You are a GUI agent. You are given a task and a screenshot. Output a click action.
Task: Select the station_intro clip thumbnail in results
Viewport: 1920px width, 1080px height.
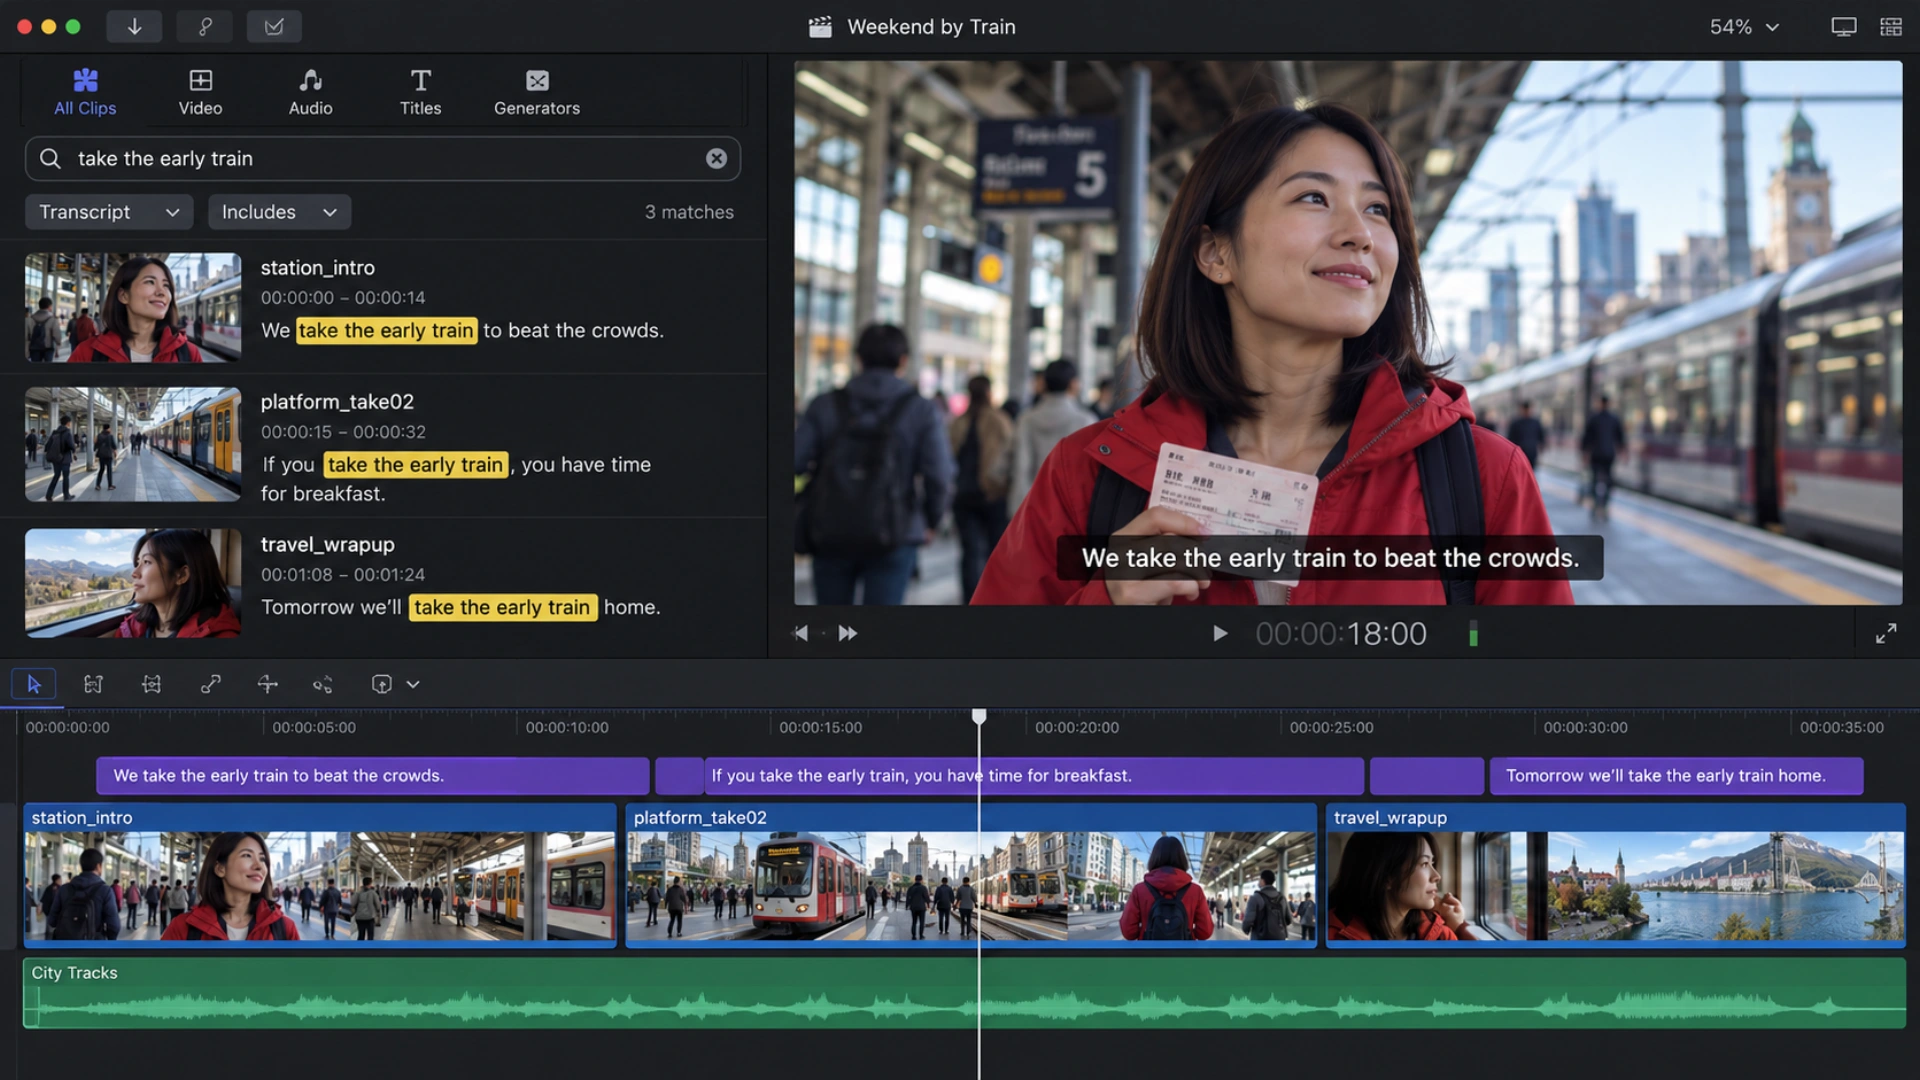[133, 307]
